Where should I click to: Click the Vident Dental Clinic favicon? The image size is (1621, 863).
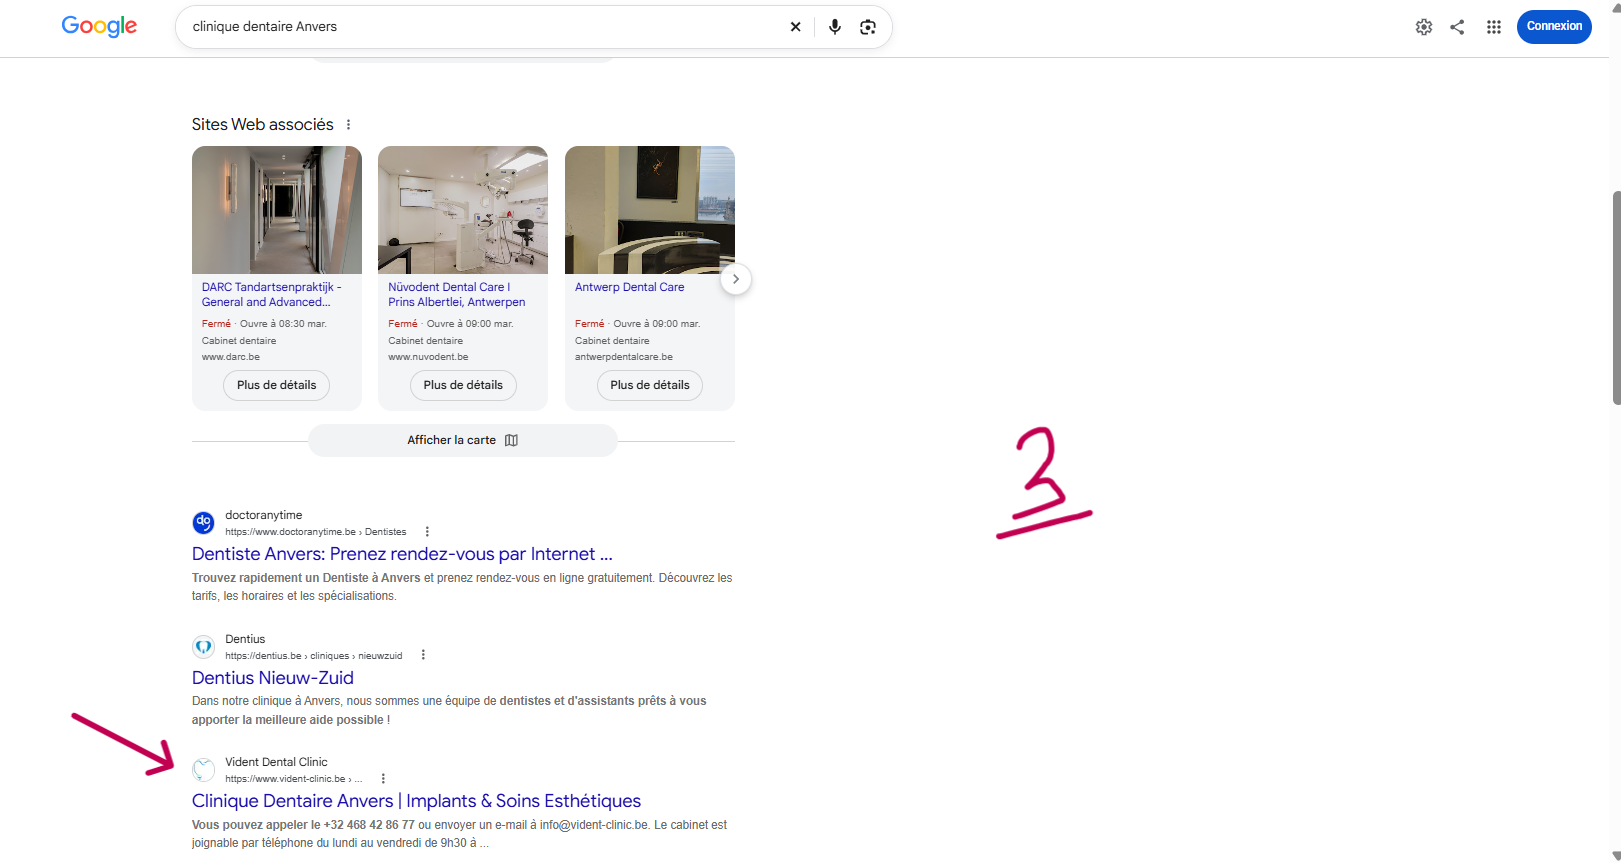click(x=203, y=769)
